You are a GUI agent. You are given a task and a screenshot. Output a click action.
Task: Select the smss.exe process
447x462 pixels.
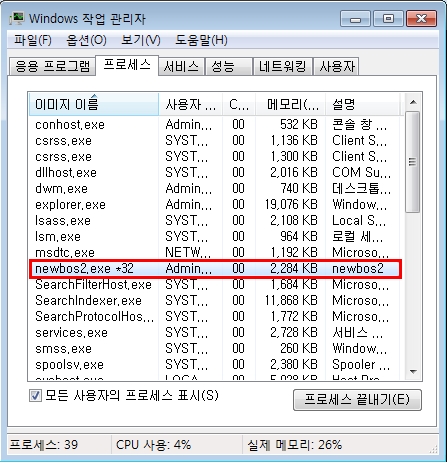coord(215,349)
